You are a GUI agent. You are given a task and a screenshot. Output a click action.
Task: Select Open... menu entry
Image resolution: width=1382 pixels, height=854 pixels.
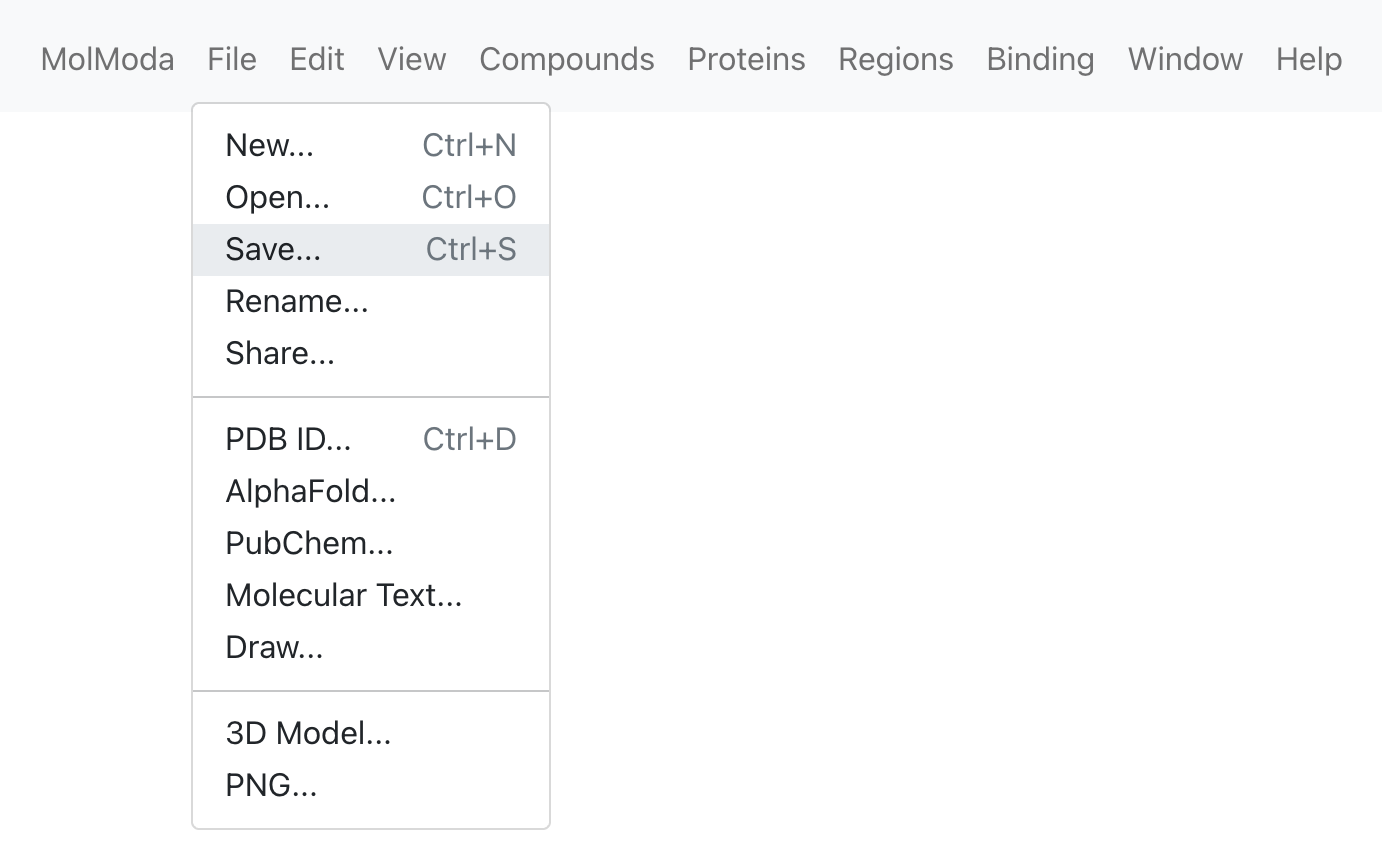click(x=371, y=198)
